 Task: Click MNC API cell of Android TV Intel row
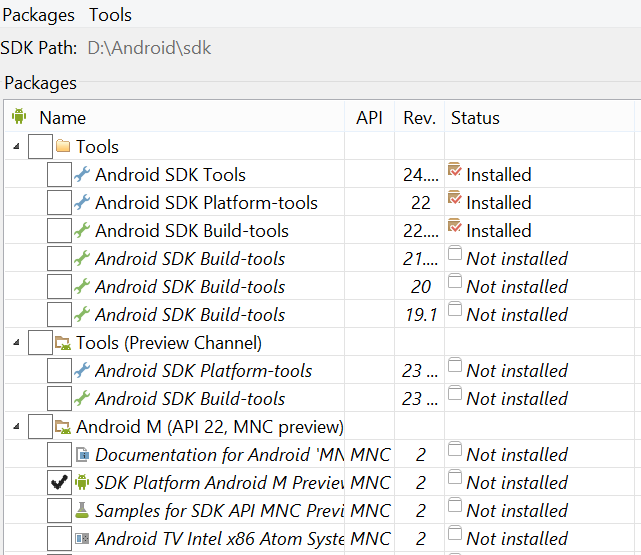(x=370, y=539)
